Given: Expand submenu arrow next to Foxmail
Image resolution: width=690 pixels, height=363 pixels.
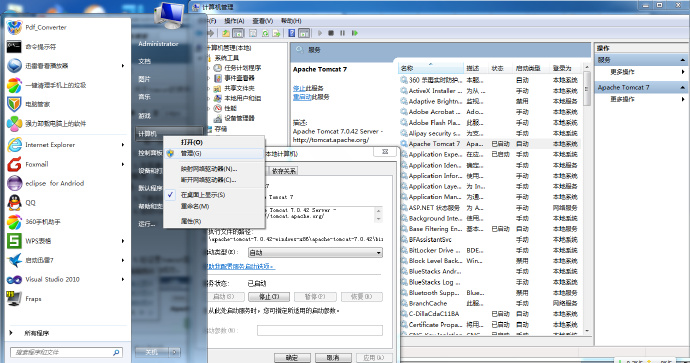Looking at the screenshot, I should click(123, 164).
